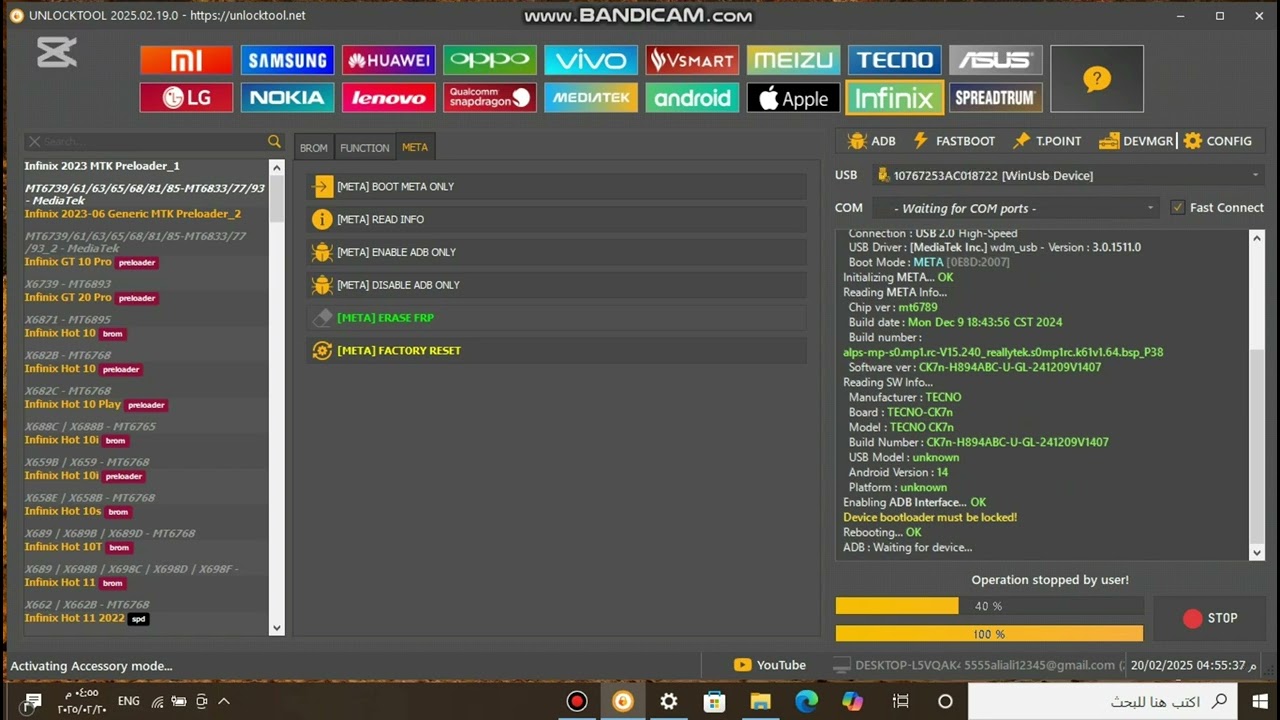Click the search magnifier icon

(x=275, y=142)
